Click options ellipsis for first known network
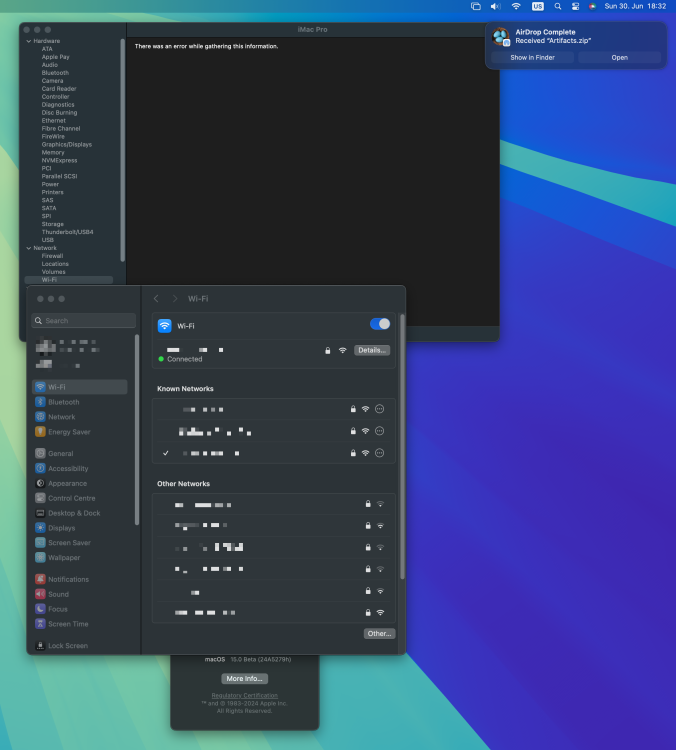The width and height of the screenshot is (676, 750). coord(379,409)
